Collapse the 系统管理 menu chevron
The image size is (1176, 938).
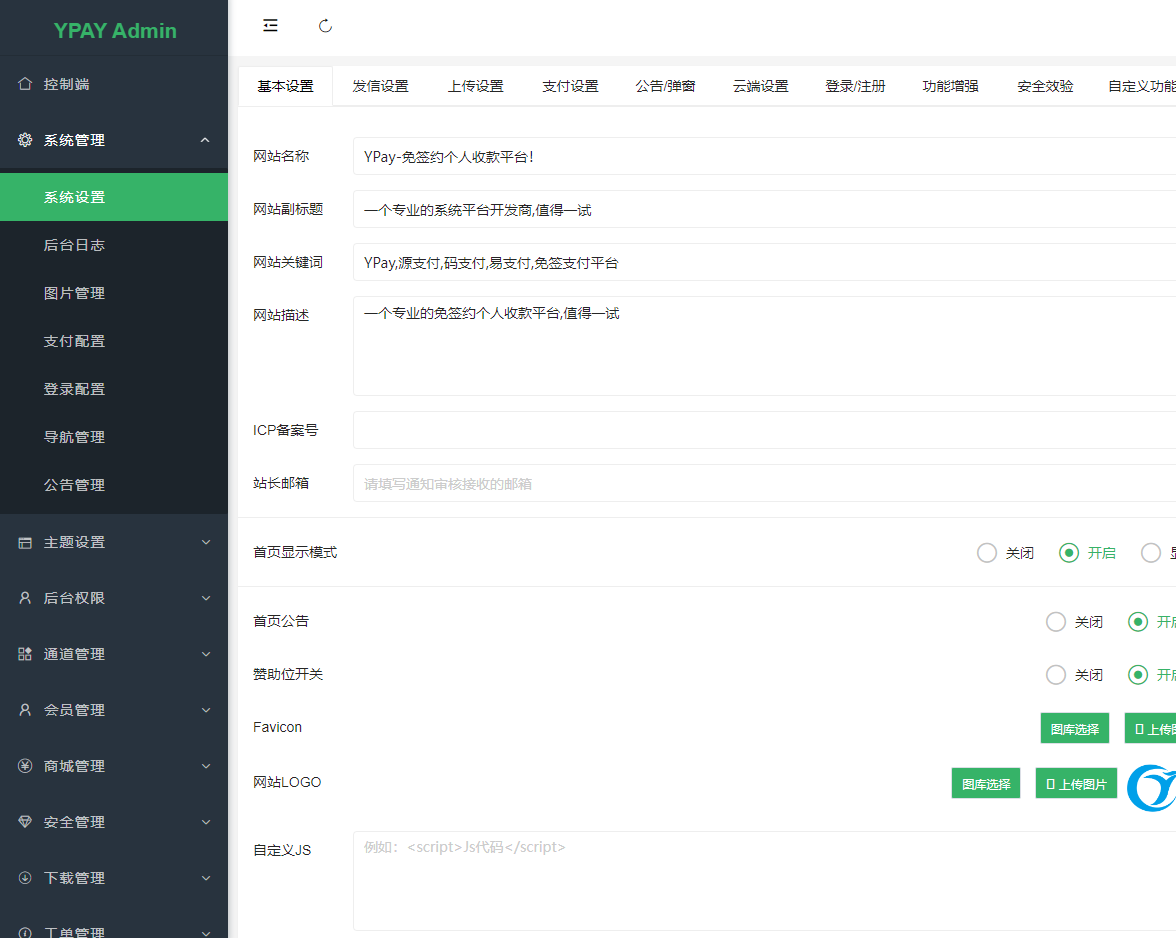[x=205, y=140]
